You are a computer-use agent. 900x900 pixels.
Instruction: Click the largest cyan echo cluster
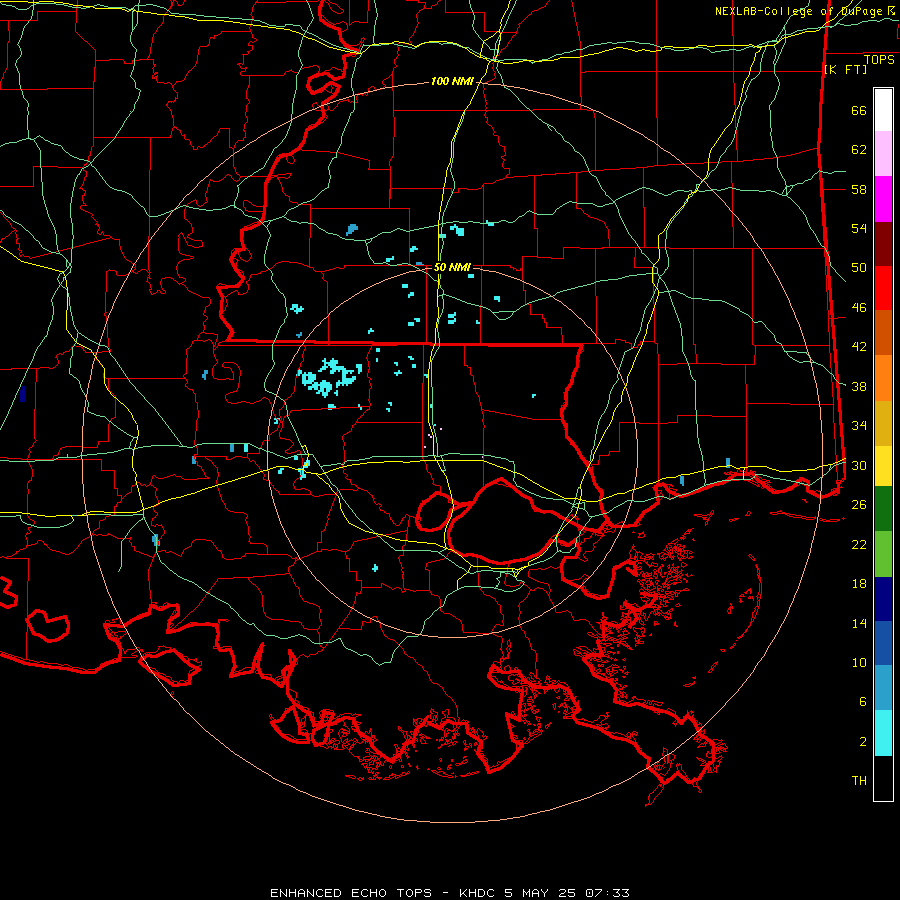click(329, 377)
